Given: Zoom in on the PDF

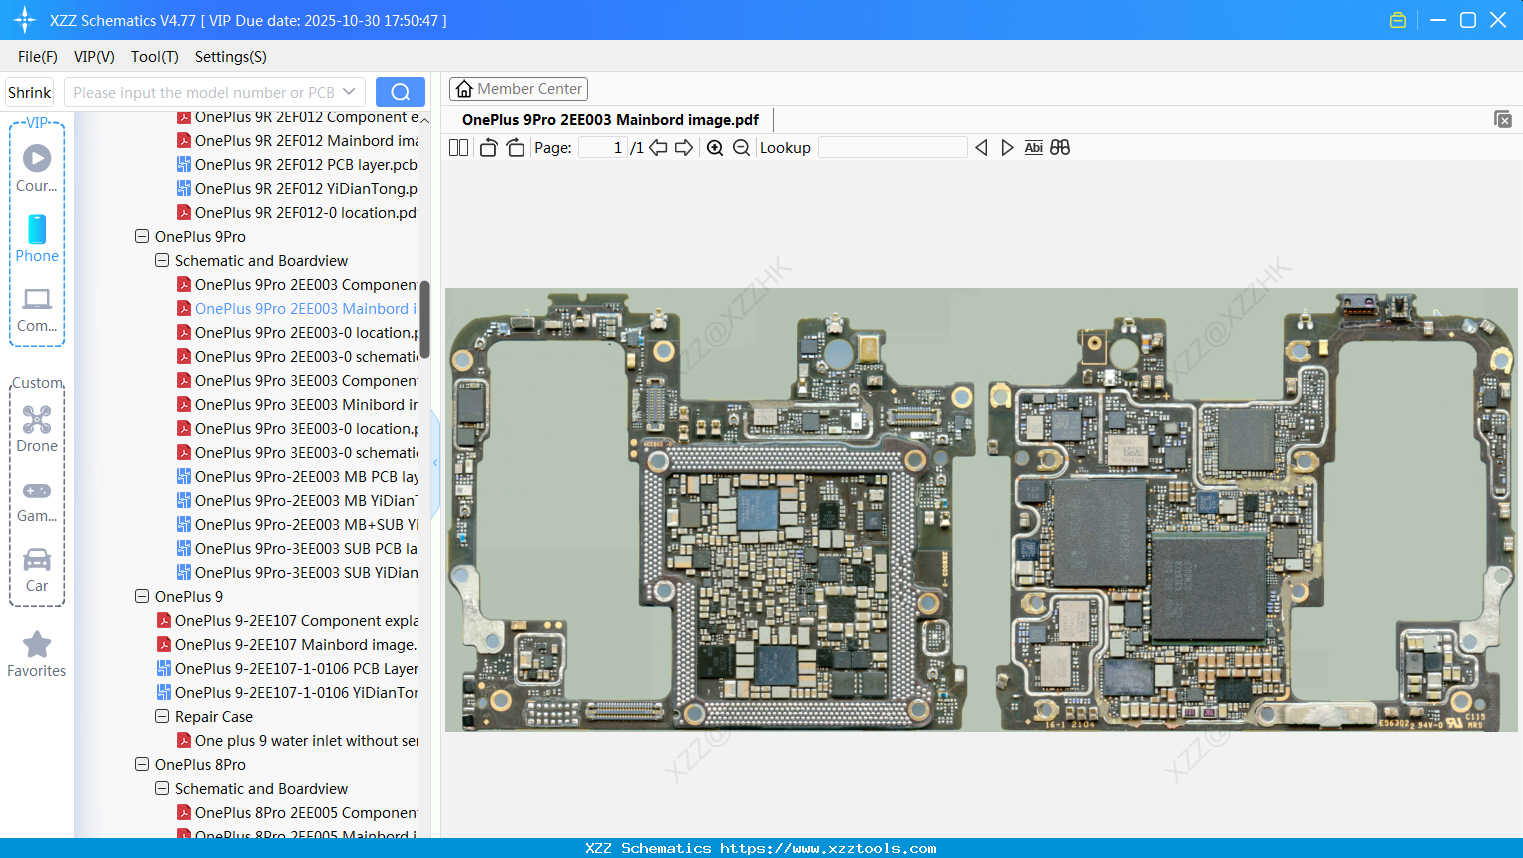Looking at the screenshot, I should click(715, 148).
